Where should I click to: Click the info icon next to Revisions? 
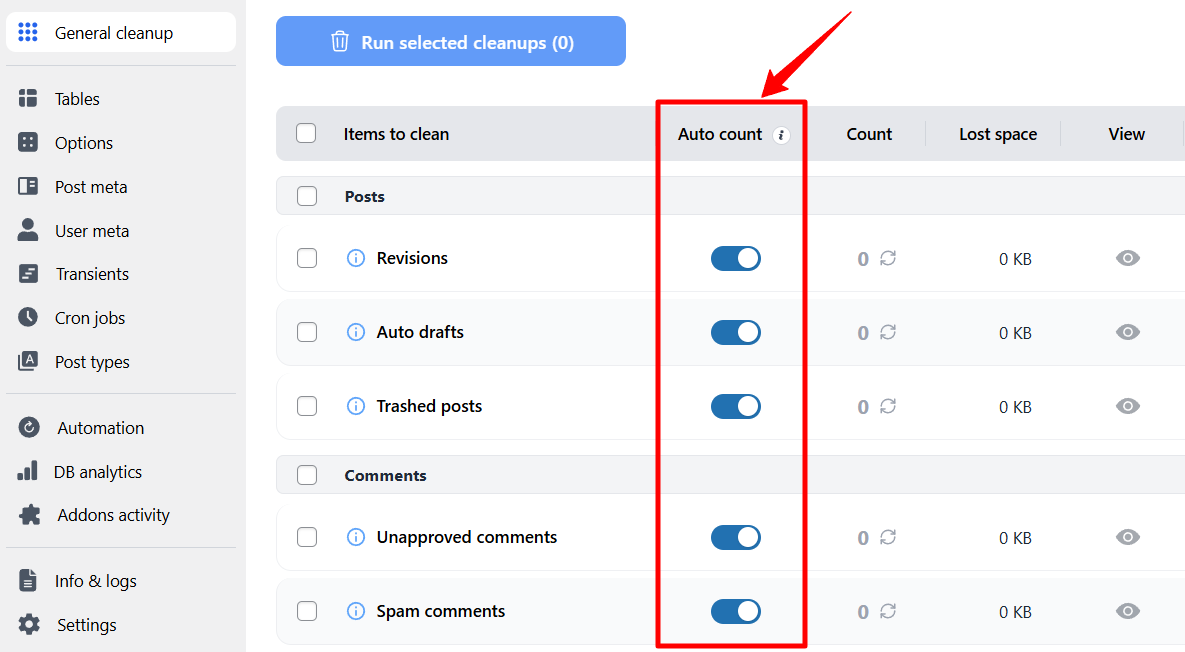(355, 258)
